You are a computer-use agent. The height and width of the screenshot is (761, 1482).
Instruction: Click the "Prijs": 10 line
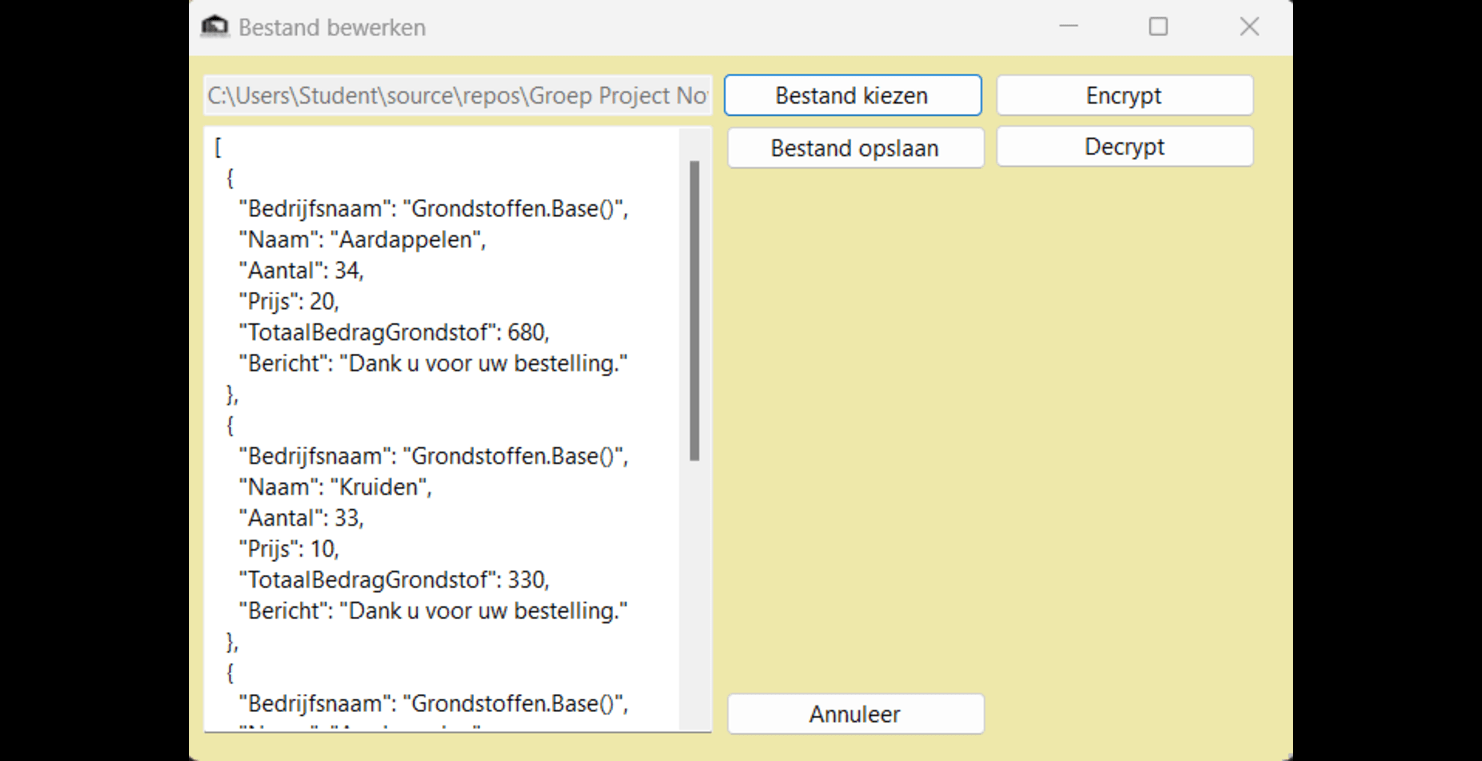tap(289, 549)
